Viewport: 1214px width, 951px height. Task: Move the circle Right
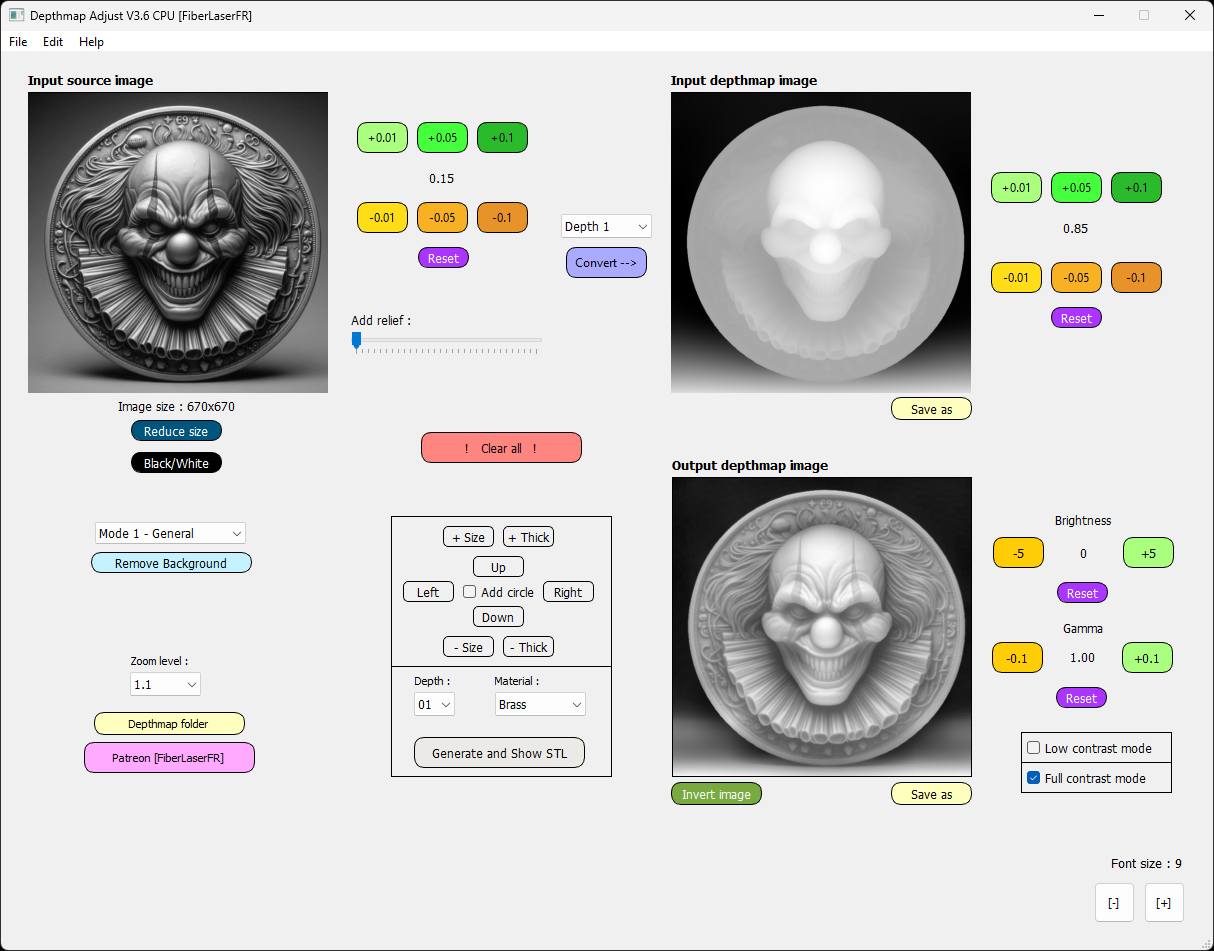coord(568,592)
